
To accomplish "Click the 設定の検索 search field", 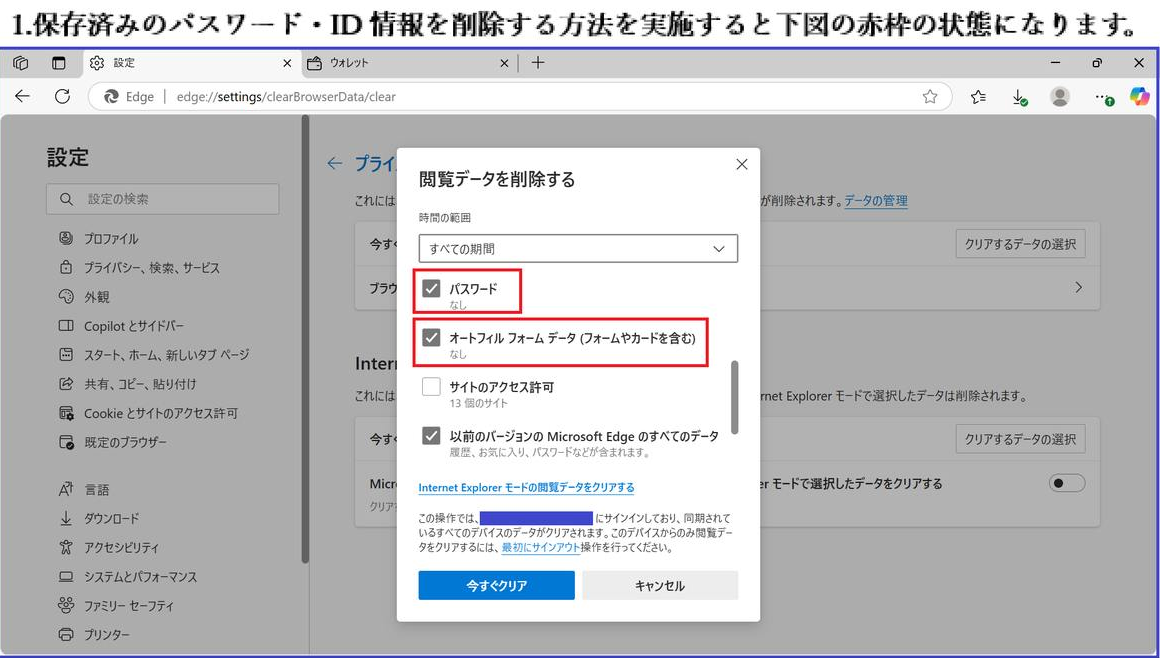I will [x=163, y=199].
